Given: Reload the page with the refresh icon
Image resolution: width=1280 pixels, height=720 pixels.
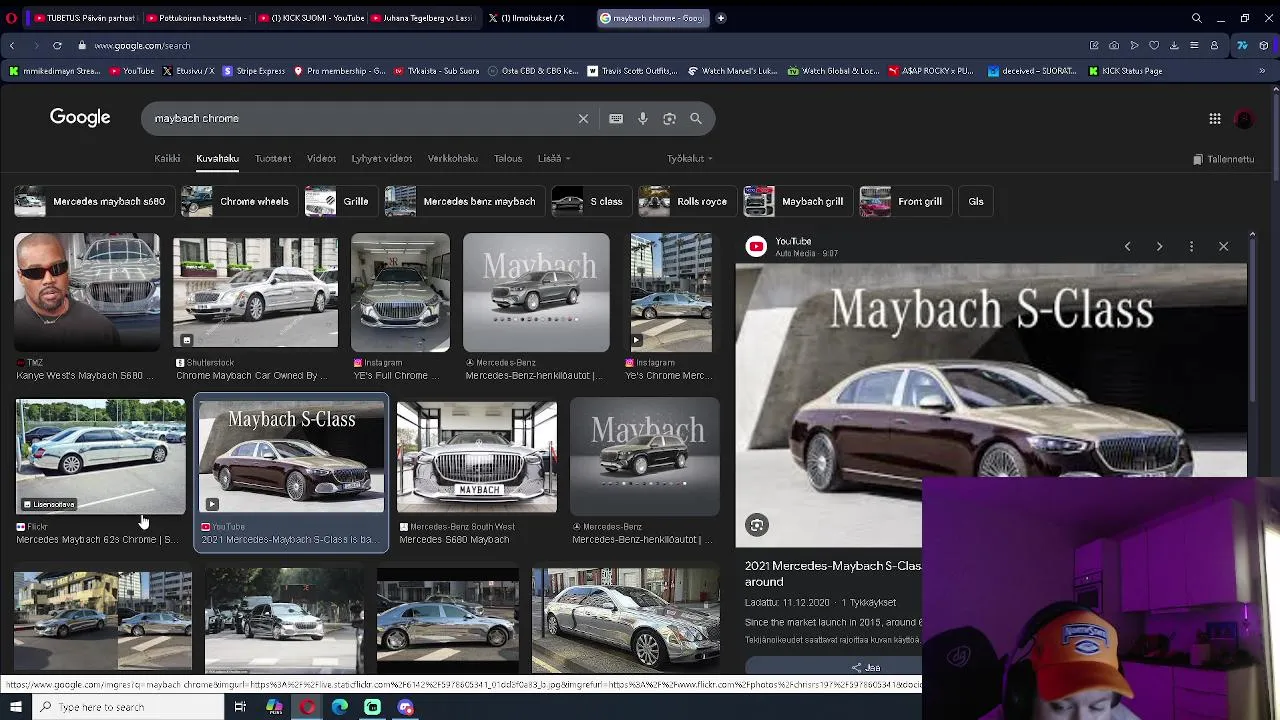Looking at the screenshot, I should [57, 45].
